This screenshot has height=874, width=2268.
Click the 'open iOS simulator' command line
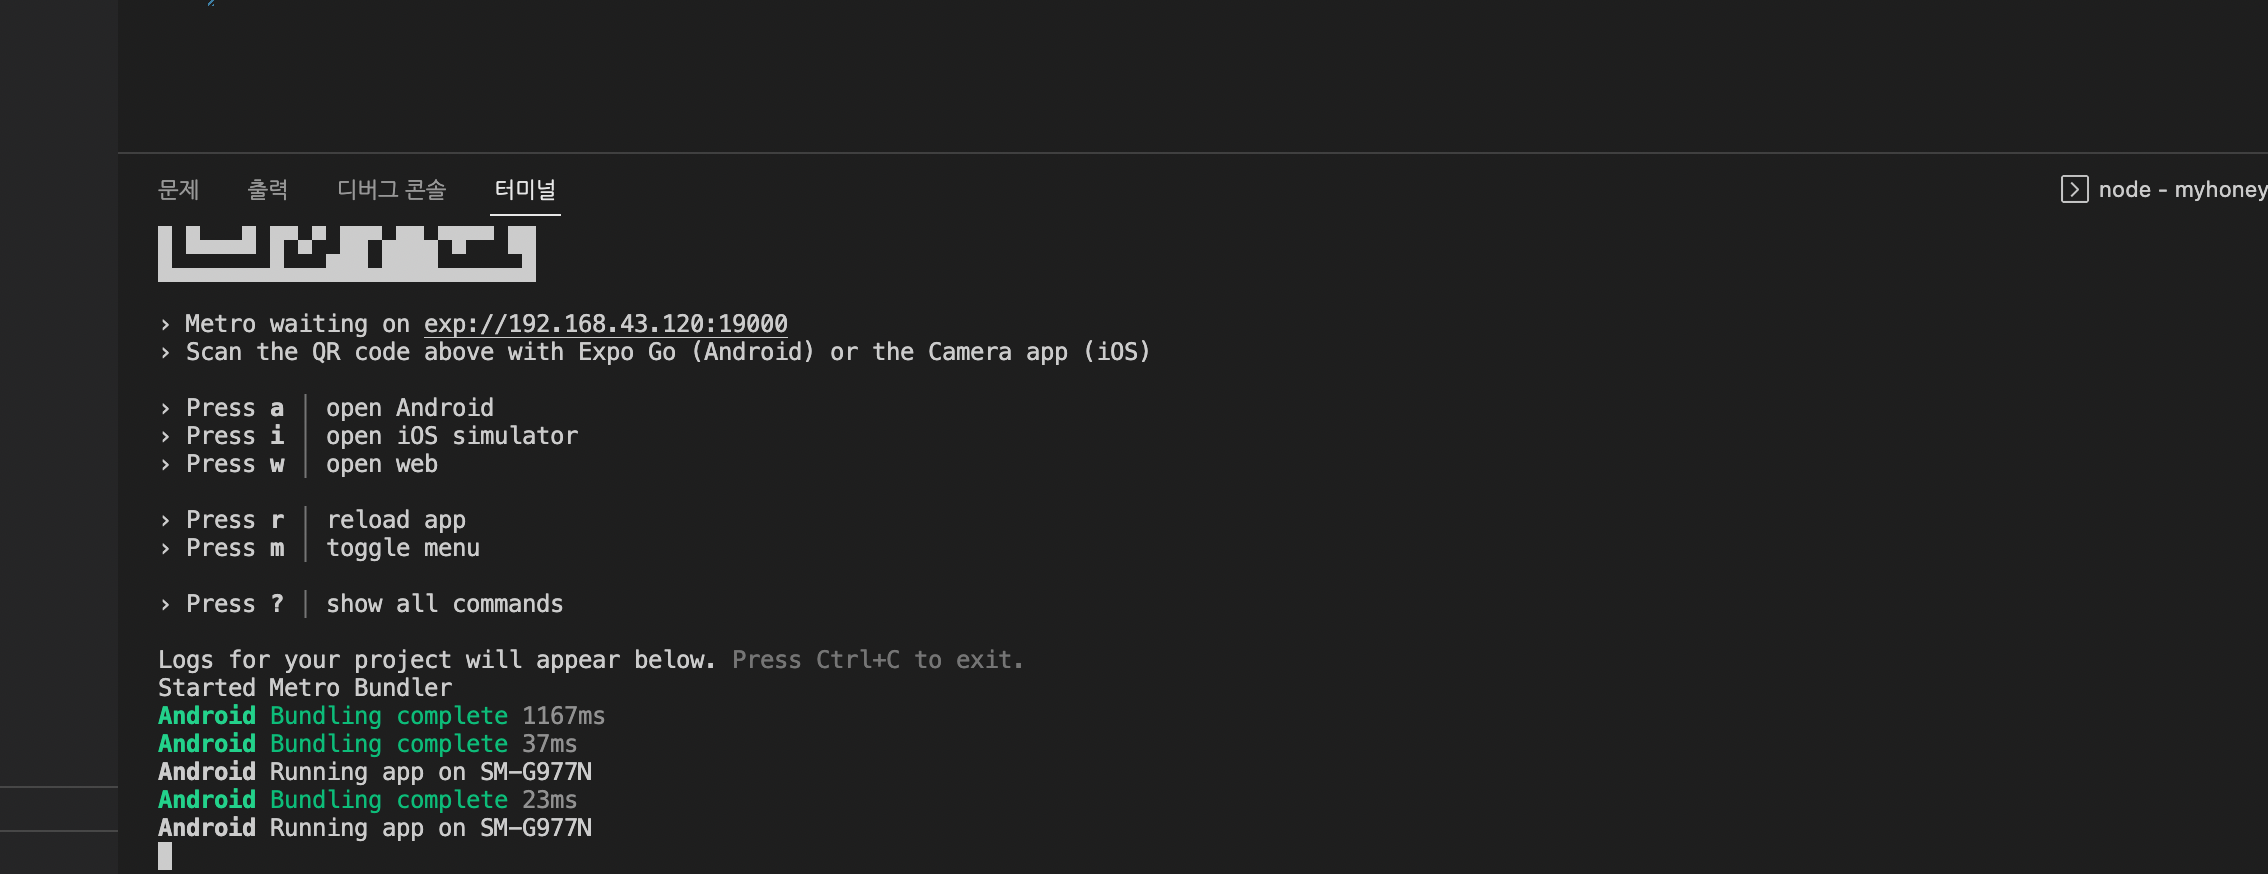pyautogui.click(x=451, y=436)
